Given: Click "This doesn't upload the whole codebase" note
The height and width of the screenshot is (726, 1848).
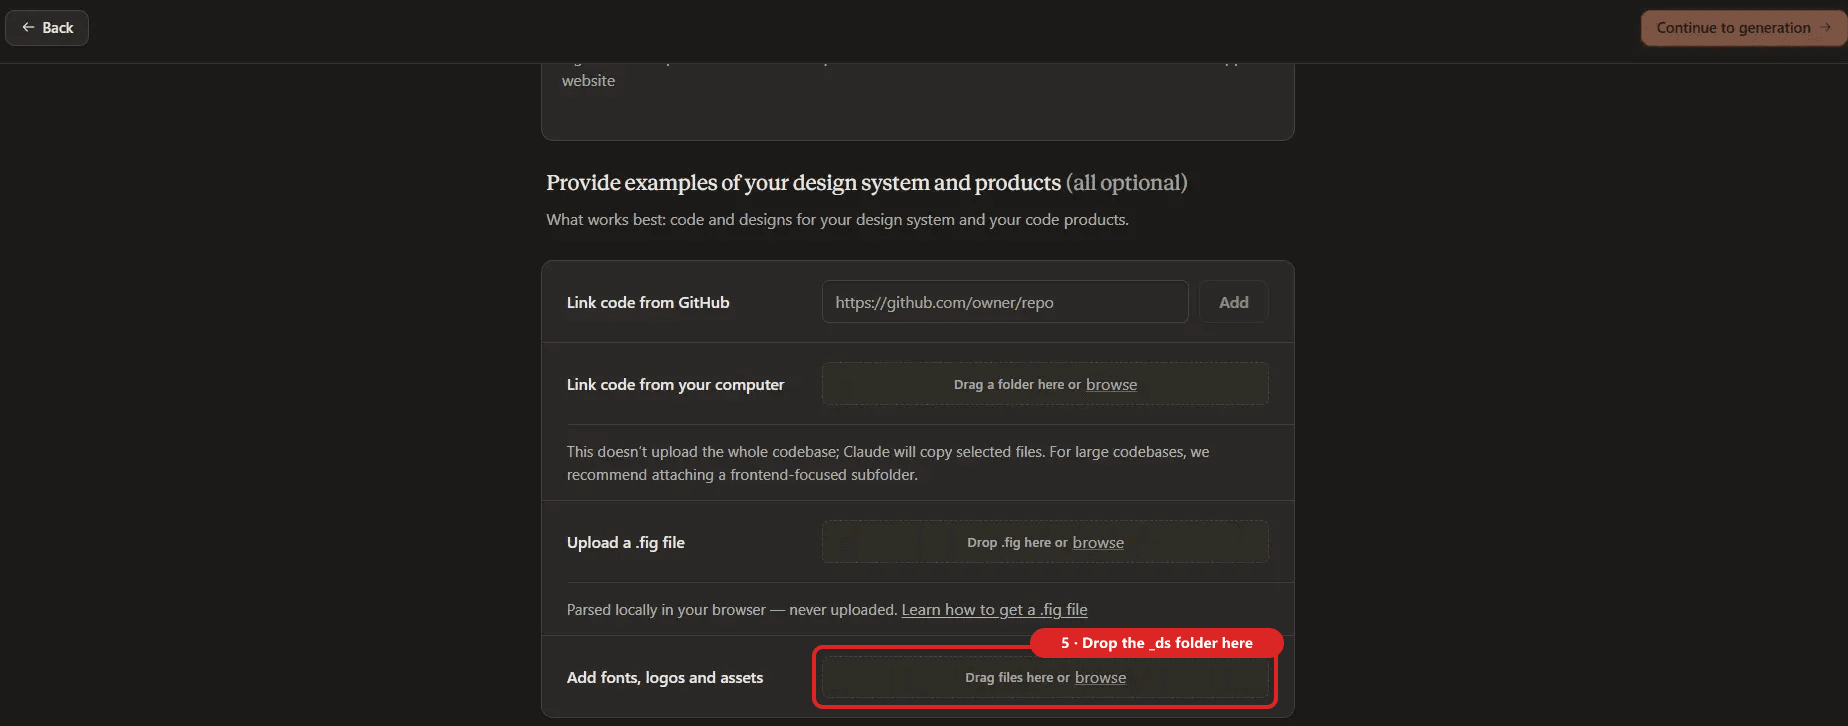Looking at the screenshot, I should (888, 463).
